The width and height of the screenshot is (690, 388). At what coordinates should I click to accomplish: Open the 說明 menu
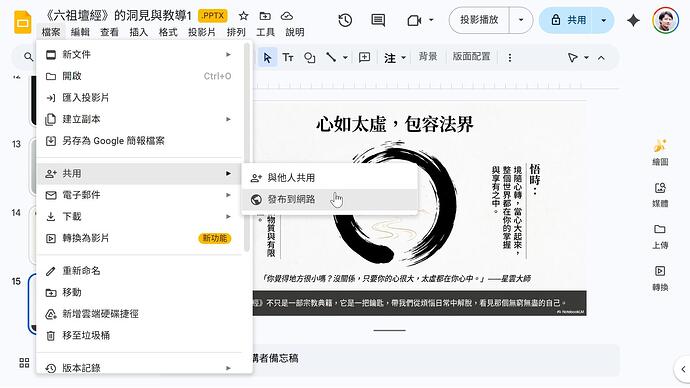coord(295,32)
